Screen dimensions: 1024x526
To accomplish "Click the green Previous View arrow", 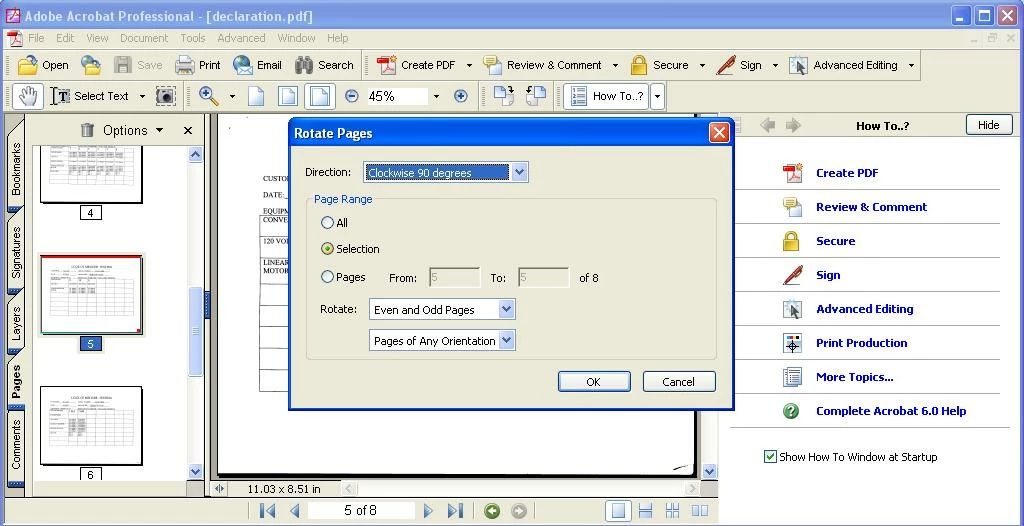I will 492,510.
